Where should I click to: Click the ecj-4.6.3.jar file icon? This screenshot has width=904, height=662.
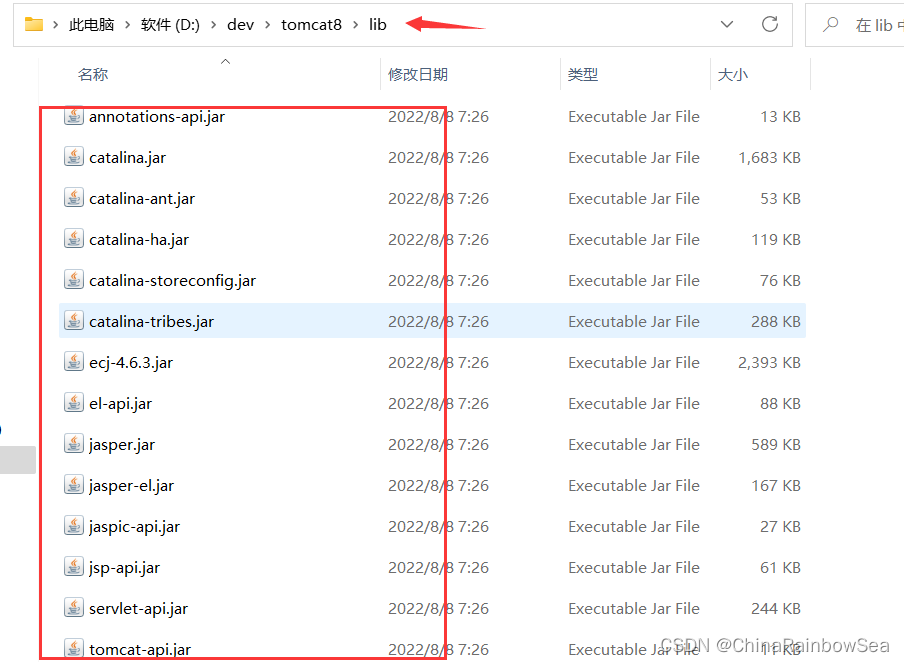point(73,362)
